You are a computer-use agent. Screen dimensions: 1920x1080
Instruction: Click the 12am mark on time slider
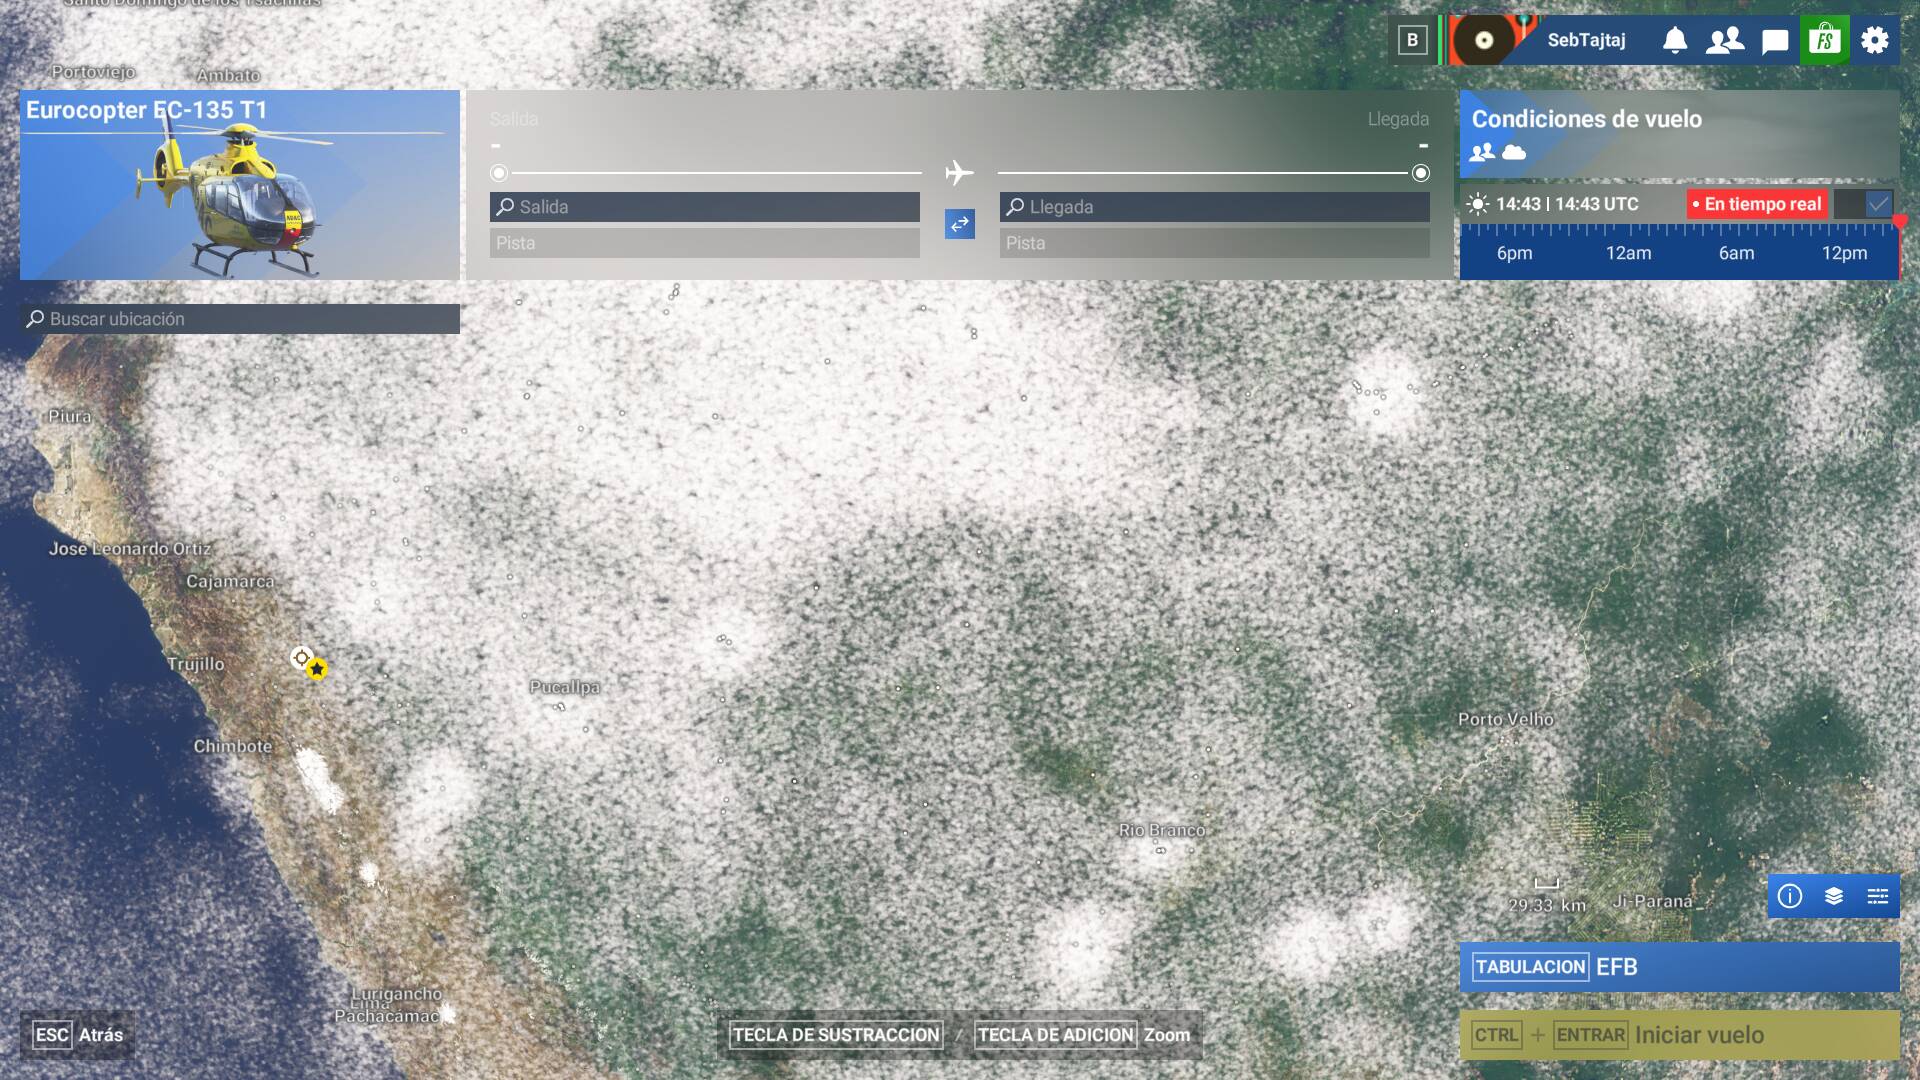[x=1628, y=253]
